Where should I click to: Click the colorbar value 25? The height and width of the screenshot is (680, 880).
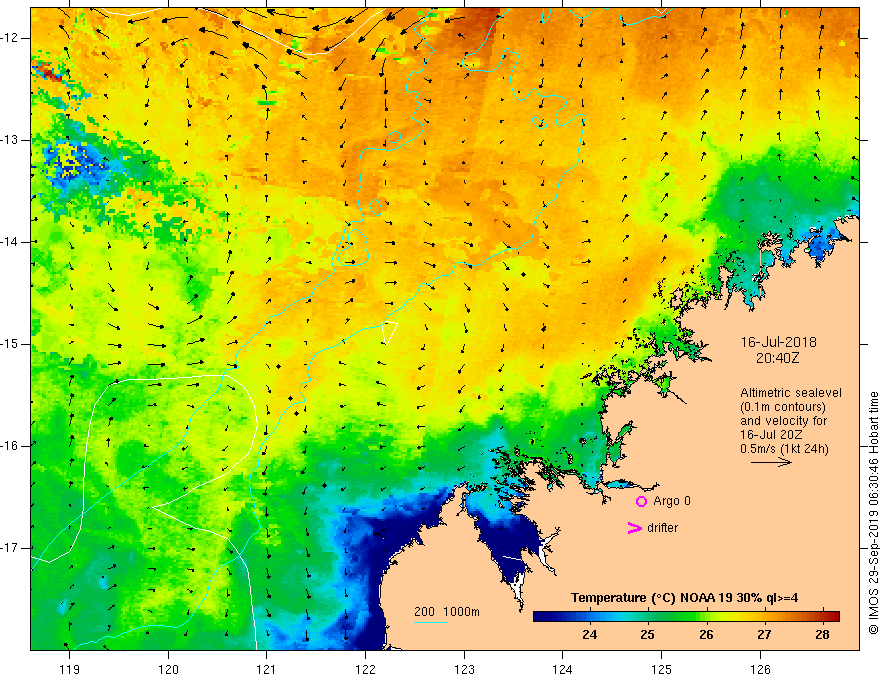coord(648,635)
